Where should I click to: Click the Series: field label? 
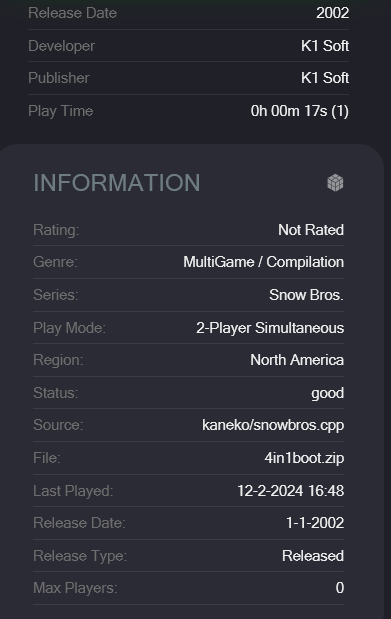(56, 295)
